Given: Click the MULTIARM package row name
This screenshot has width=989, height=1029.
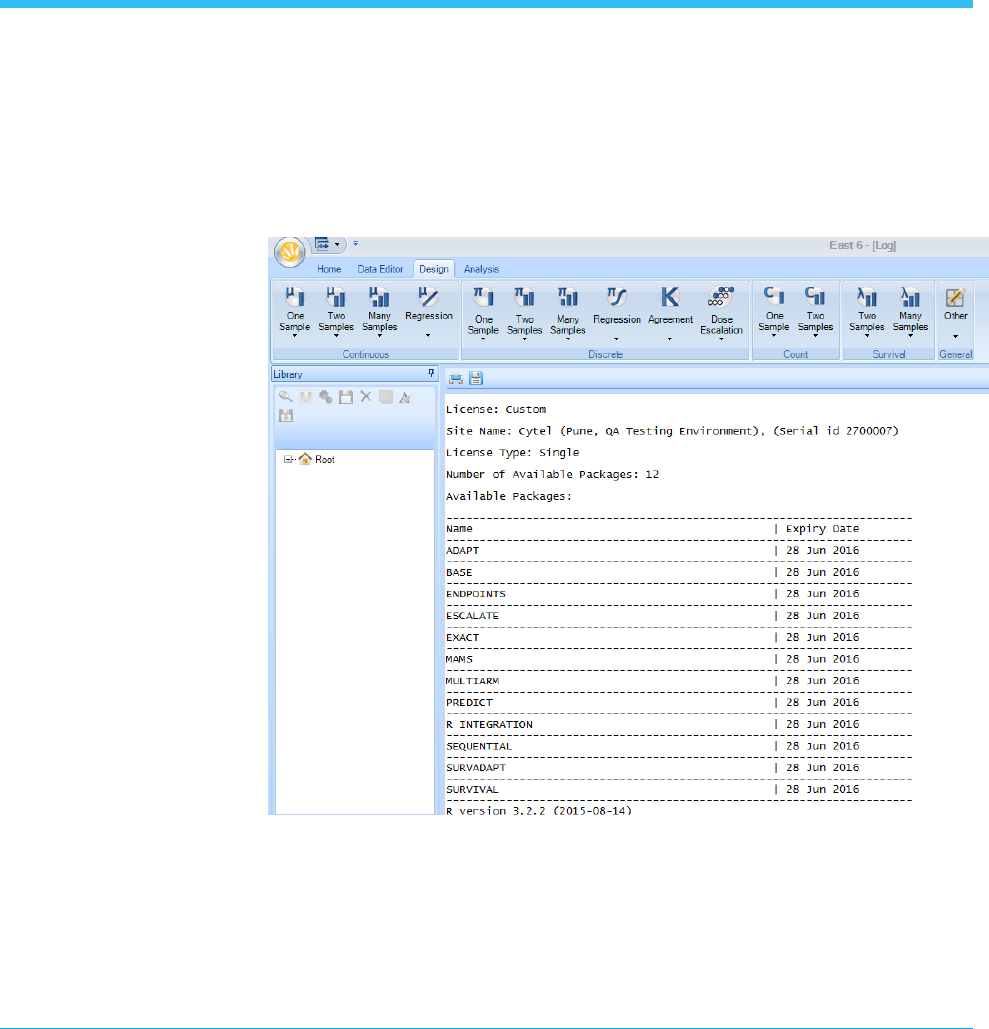Looking at the screenshot, I should [x=473, y=681].
